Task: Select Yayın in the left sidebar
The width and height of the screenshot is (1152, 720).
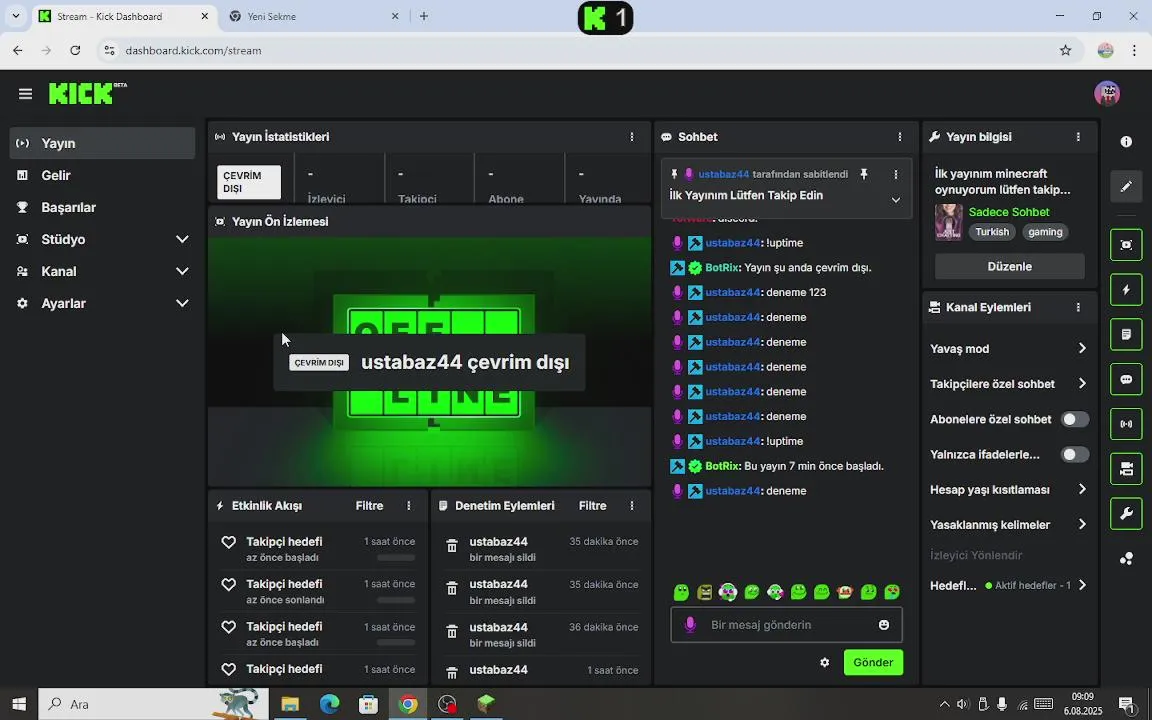Action: click(x=102, y=143)
